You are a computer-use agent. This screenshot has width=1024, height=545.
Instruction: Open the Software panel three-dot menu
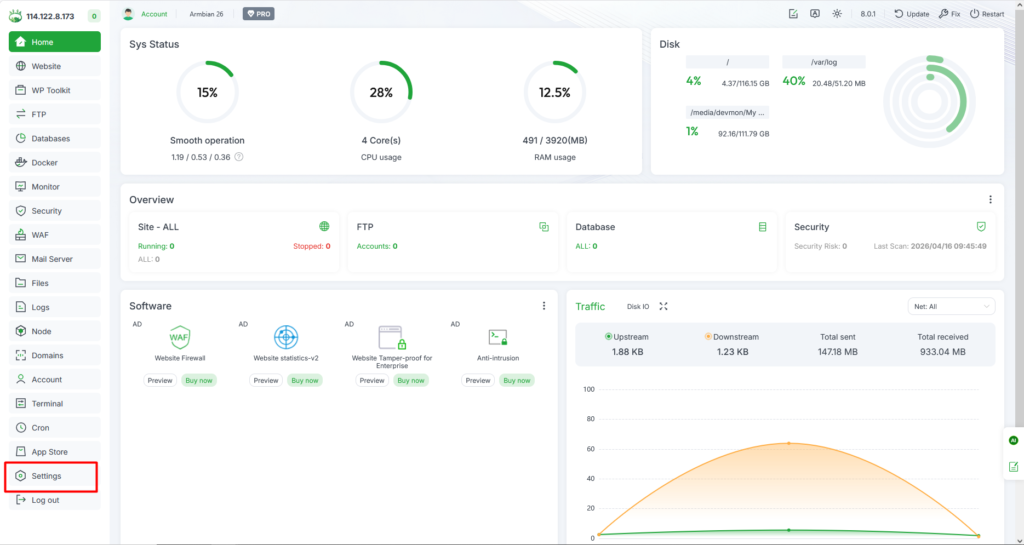(x=544, y=306)
